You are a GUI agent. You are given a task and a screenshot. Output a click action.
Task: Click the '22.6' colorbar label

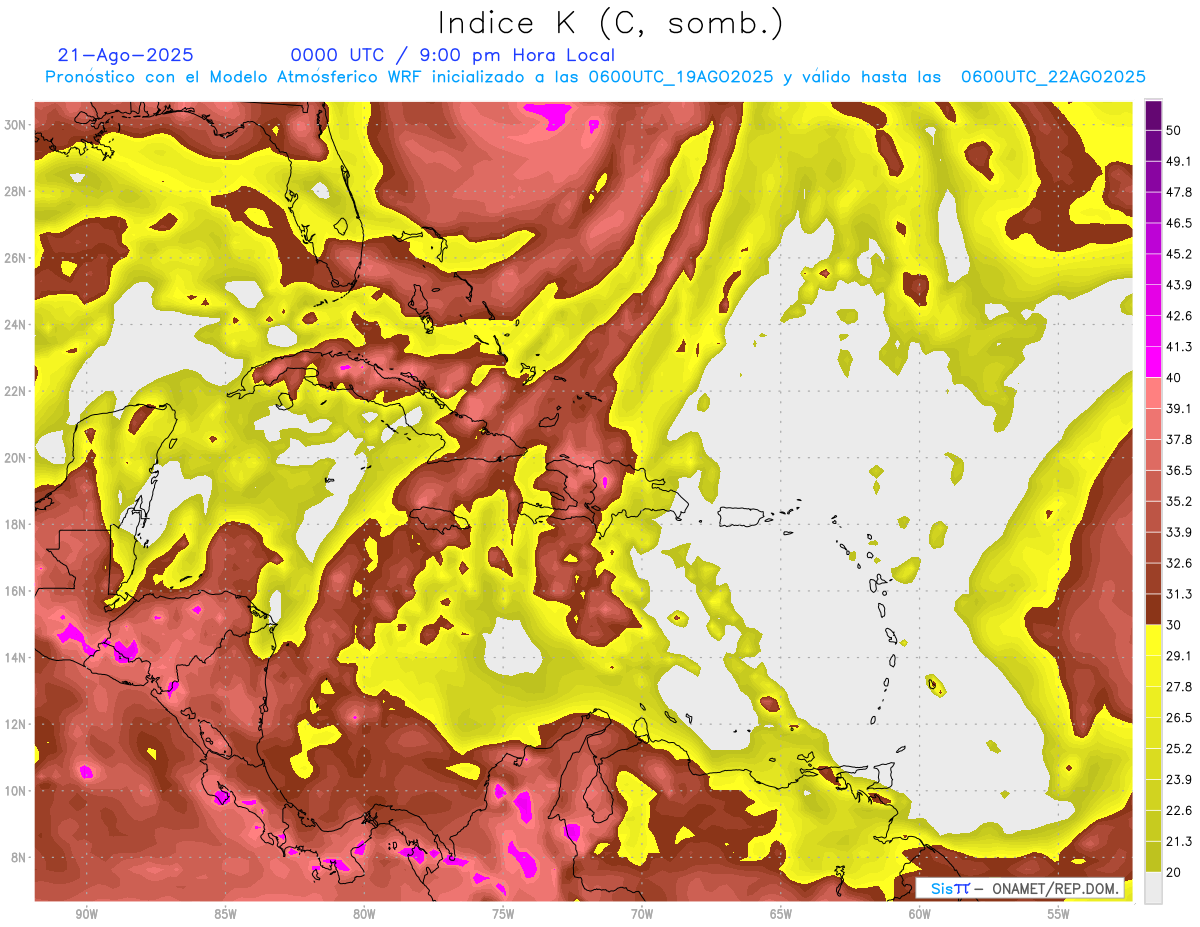pos(1180,810)
